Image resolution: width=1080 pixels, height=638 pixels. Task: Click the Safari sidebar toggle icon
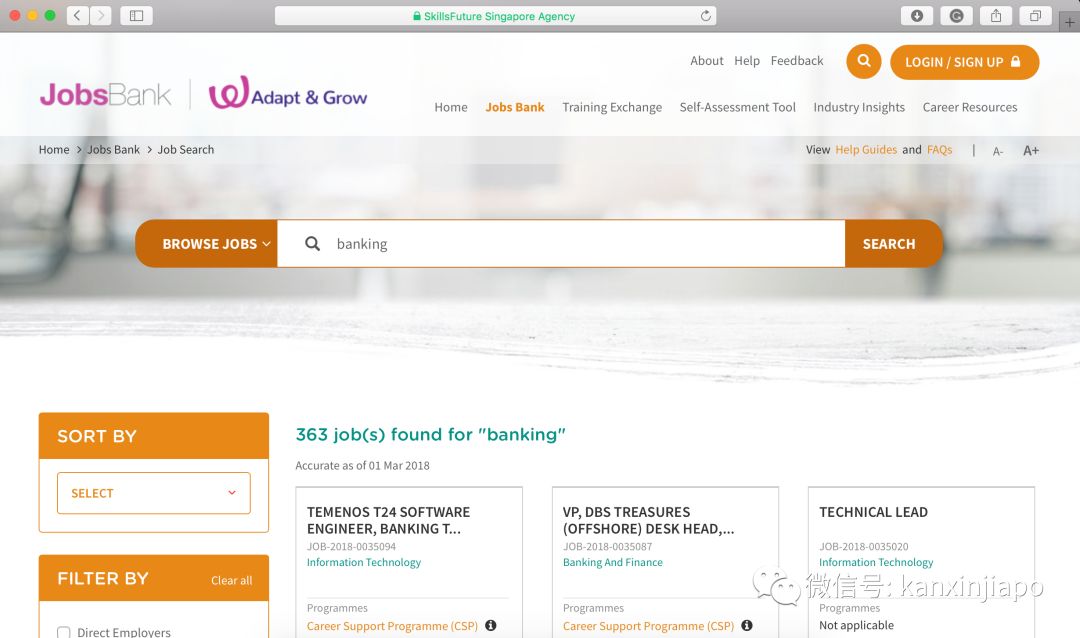136,16
